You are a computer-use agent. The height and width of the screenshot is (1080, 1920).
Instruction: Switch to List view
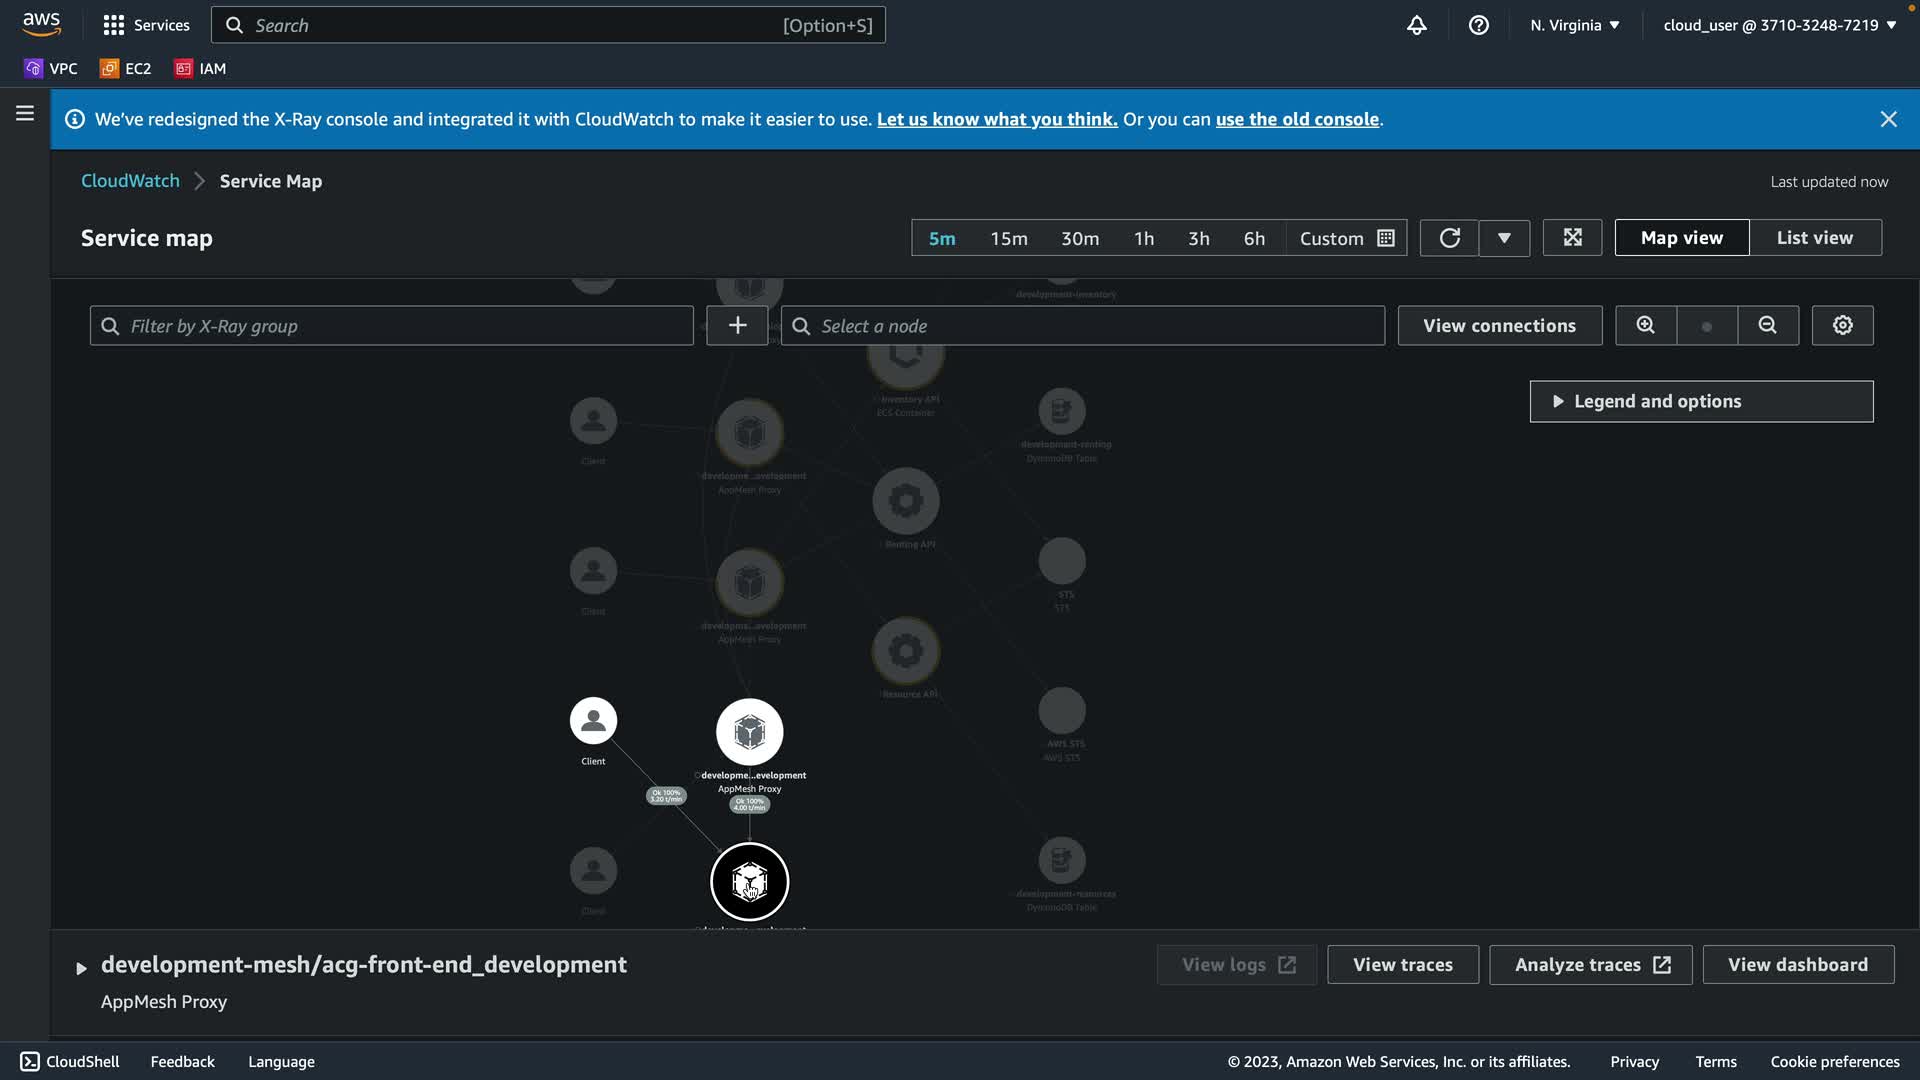1814,238
